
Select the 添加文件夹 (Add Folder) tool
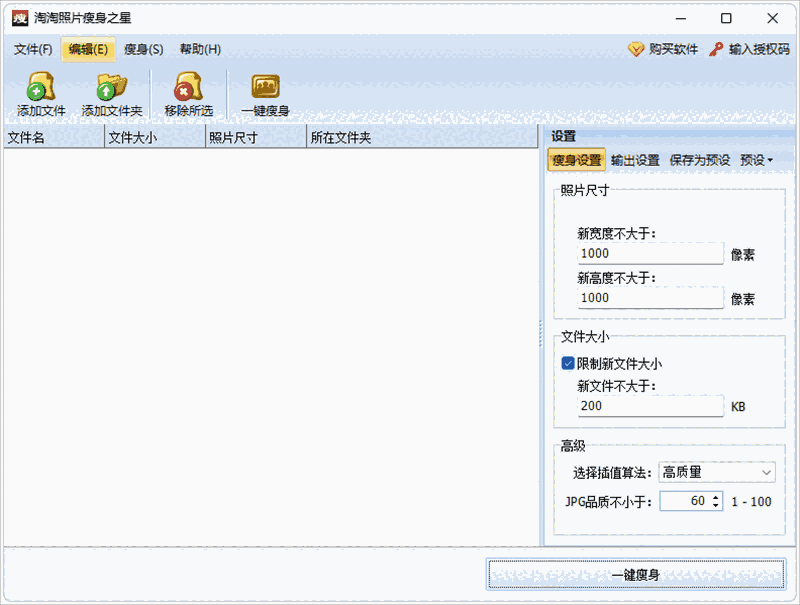click(x=110, y=95)
